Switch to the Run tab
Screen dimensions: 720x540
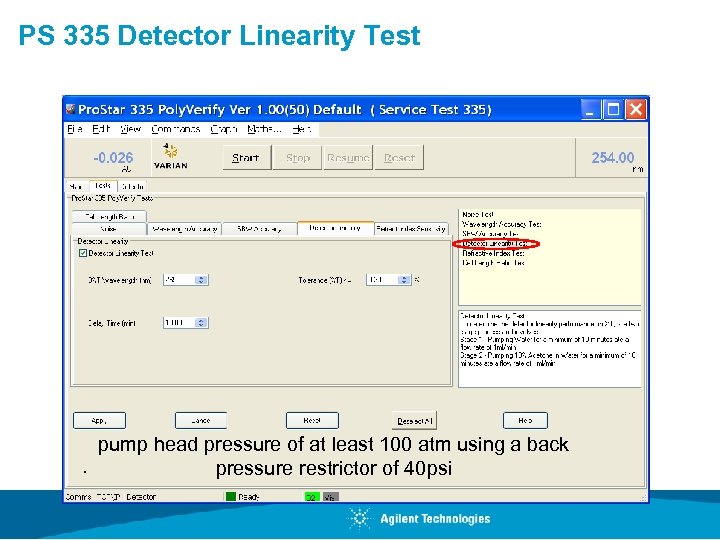[x=76, y=186]
